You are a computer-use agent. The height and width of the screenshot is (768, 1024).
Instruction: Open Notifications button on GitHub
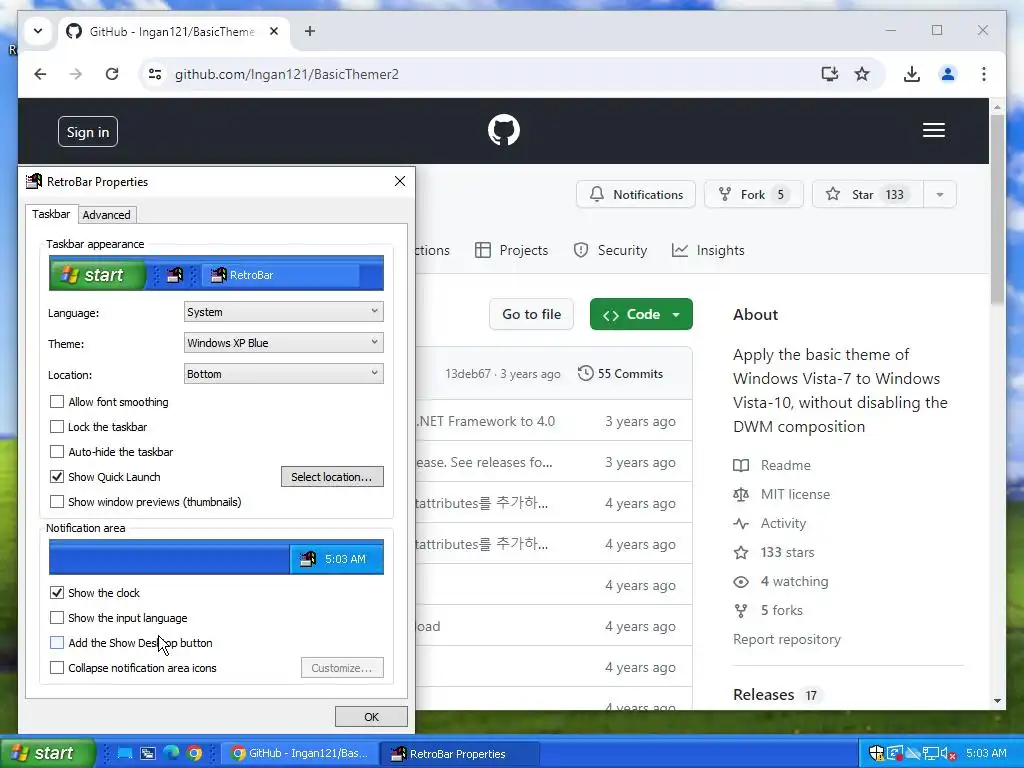(x=636, y=195)
